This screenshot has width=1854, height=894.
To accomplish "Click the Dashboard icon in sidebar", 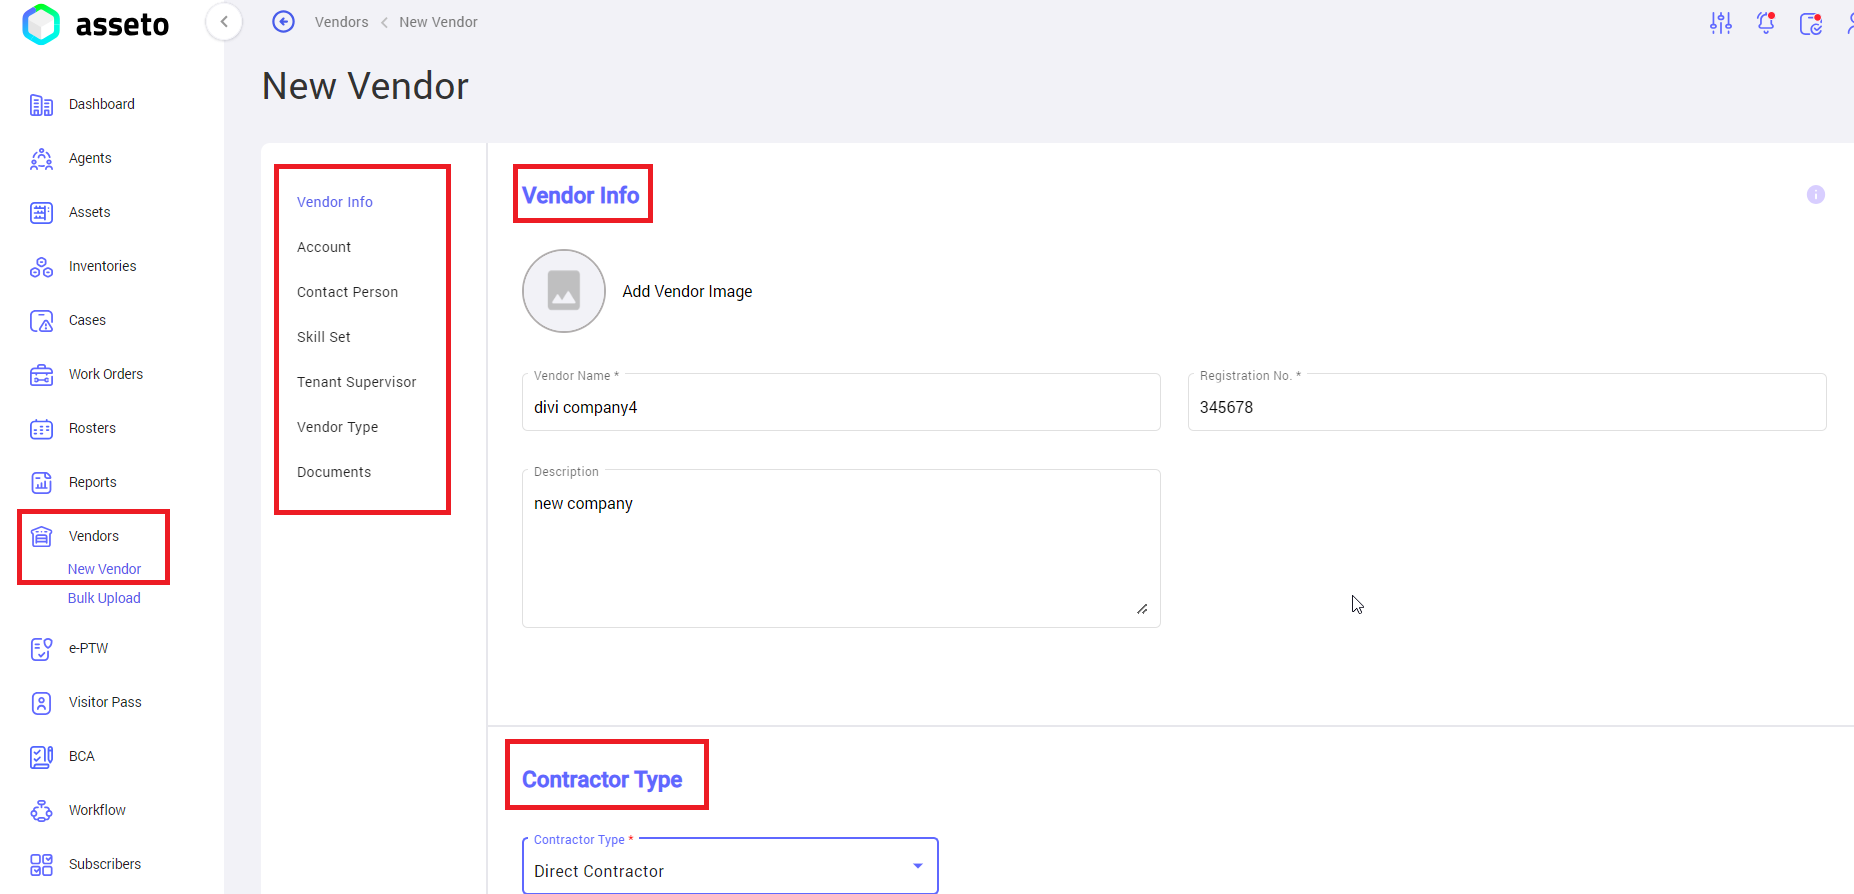I will [41, 105].
